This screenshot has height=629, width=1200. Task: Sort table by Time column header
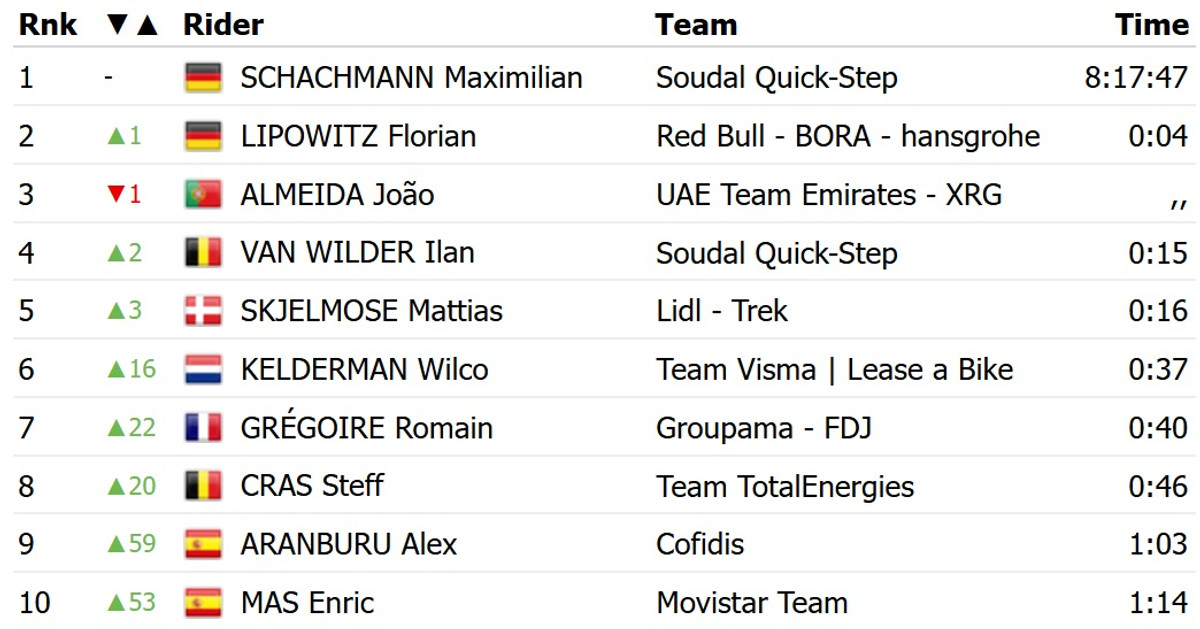tap(1152, 25)
